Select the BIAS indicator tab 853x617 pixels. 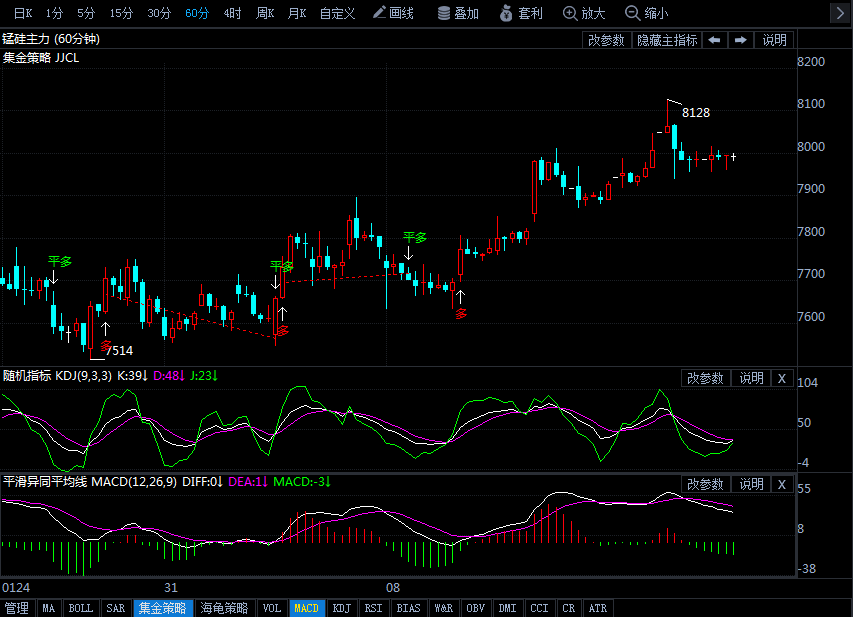point(409,608)
